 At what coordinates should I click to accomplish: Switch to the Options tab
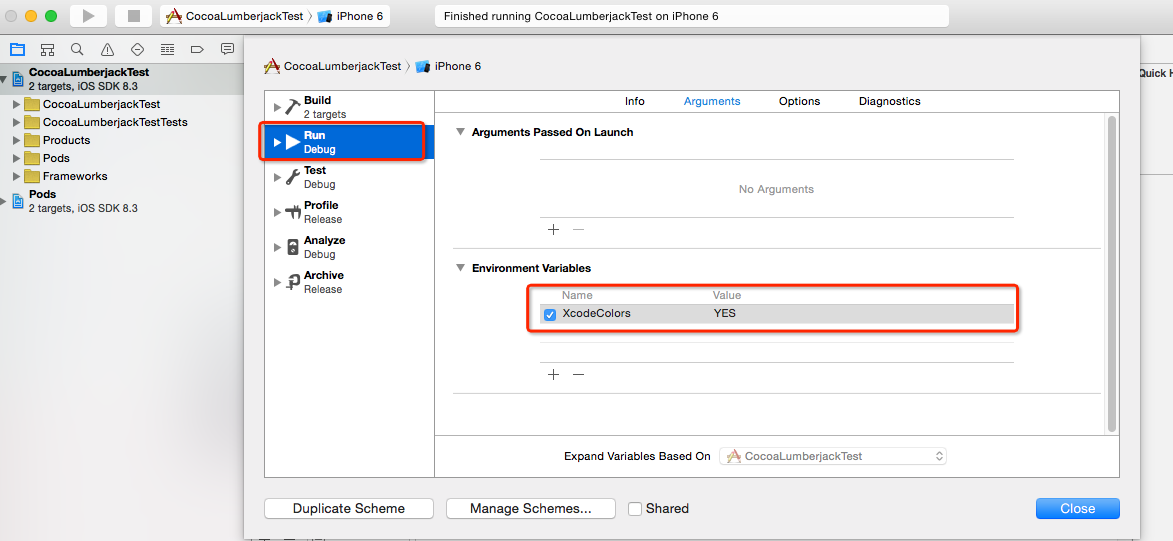(799, 101)
